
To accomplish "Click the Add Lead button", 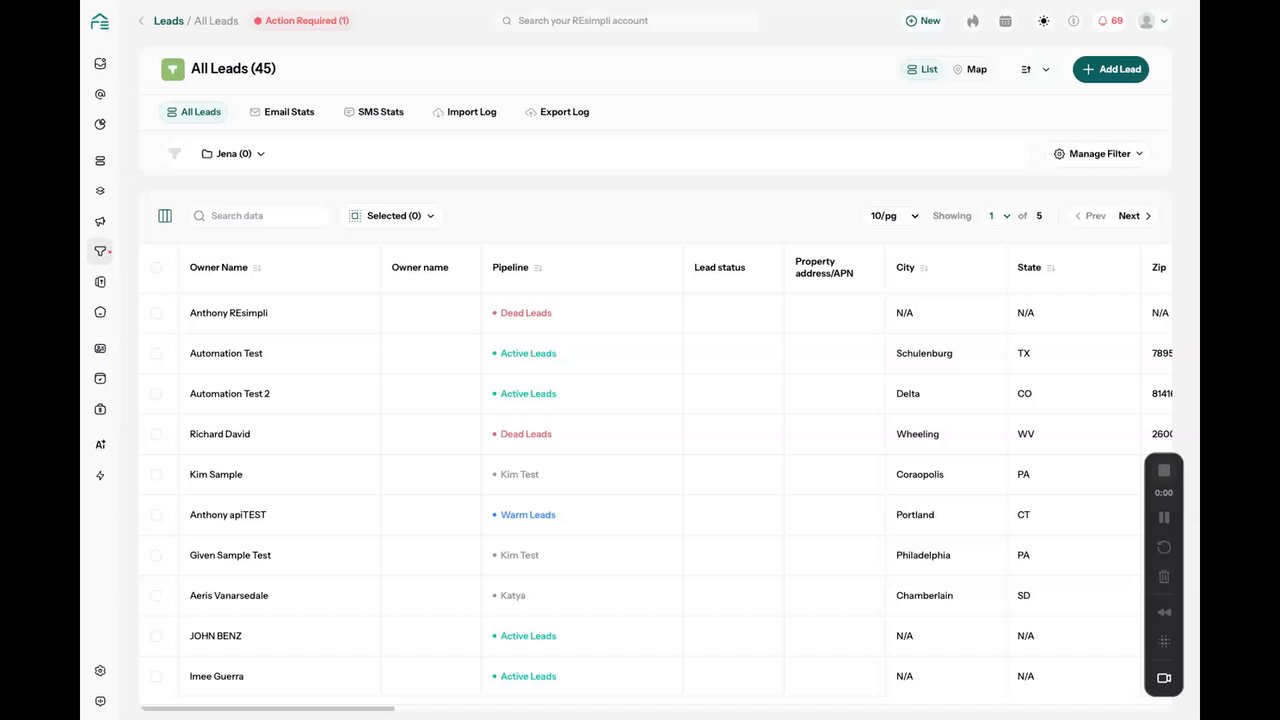I will point(1111,69).
